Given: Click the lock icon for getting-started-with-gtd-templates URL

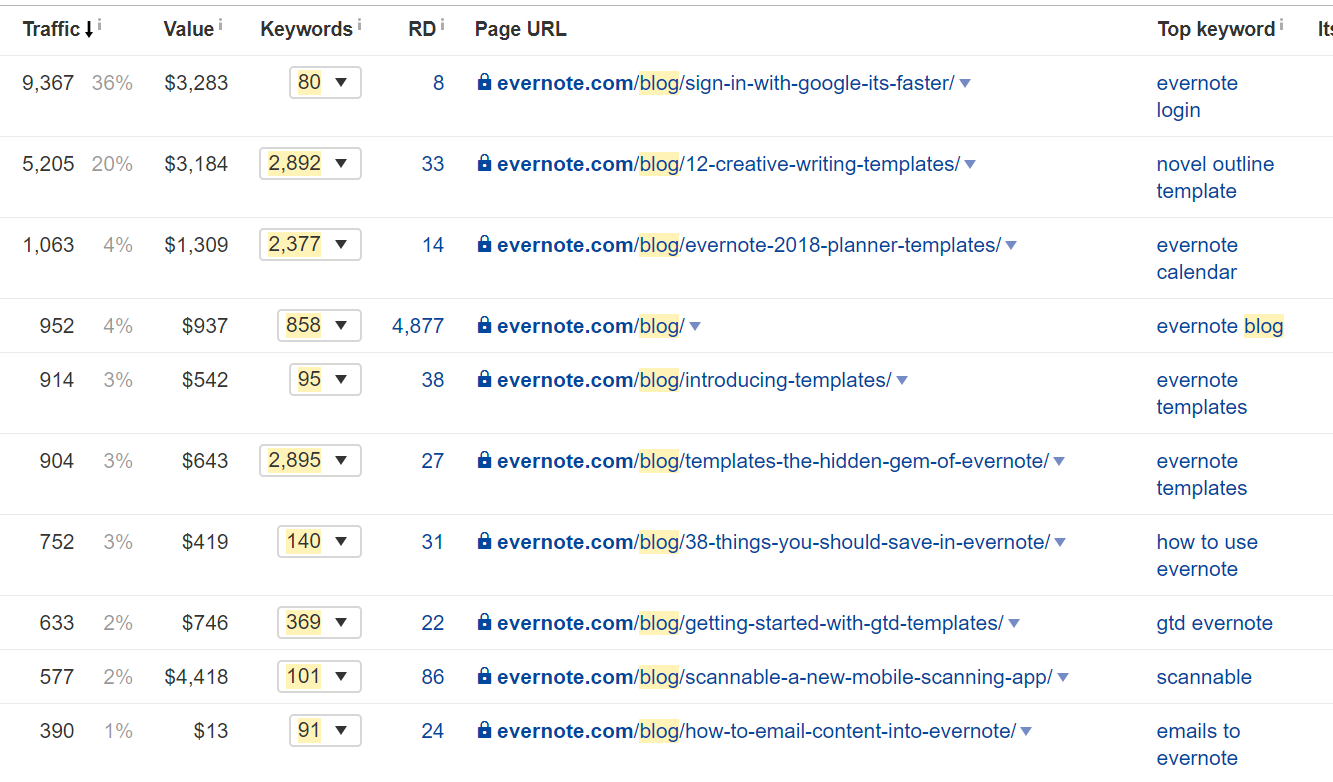Looking at the screenshot, I should click(484, 622).
